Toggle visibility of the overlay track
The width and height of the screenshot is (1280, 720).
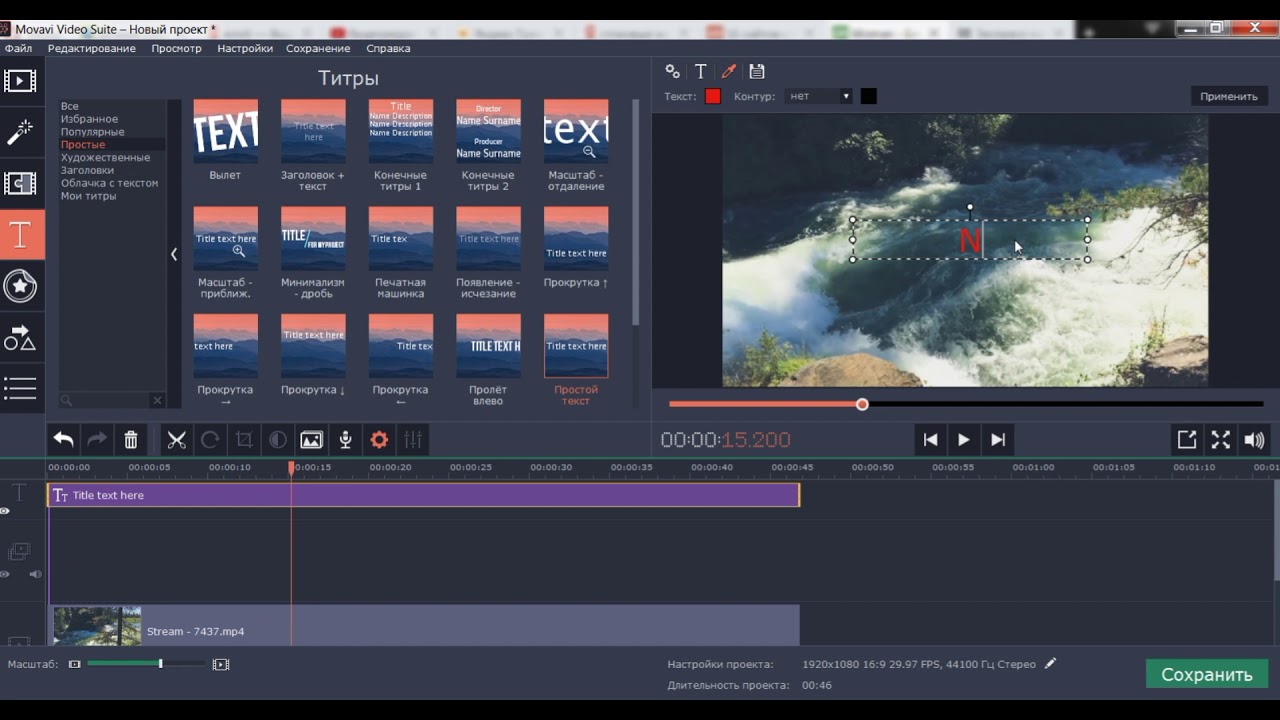tap(5, 574)
